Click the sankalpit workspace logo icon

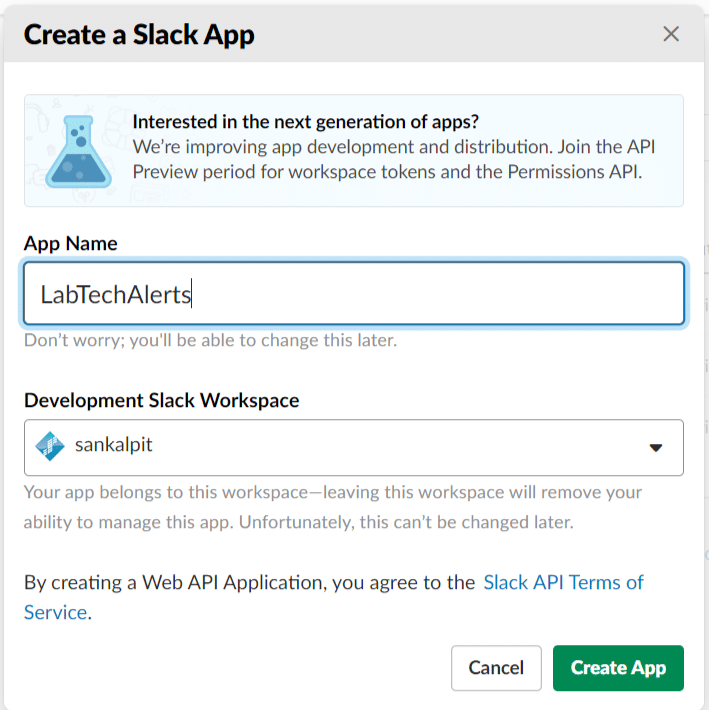pyautogui.click(x=50, y=446)
